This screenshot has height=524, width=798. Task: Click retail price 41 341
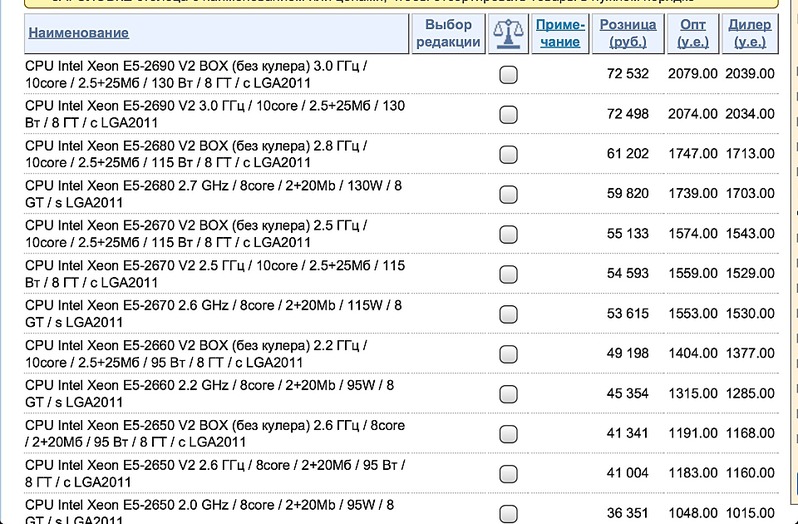[x=628, y=433]
